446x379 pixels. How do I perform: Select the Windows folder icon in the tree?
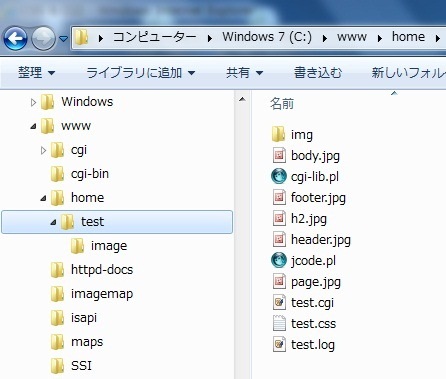[x=47, y=102]
